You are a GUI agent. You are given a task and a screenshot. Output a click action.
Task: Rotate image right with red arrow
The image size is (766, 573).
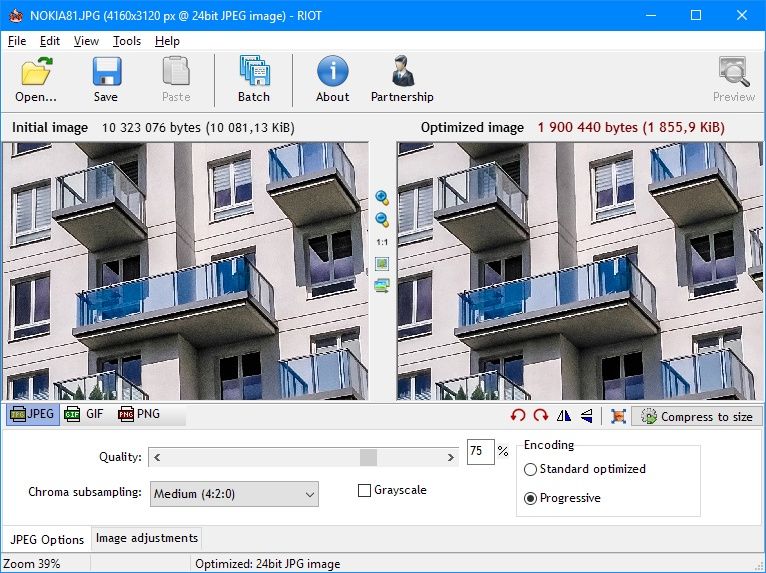coord(541,416)
